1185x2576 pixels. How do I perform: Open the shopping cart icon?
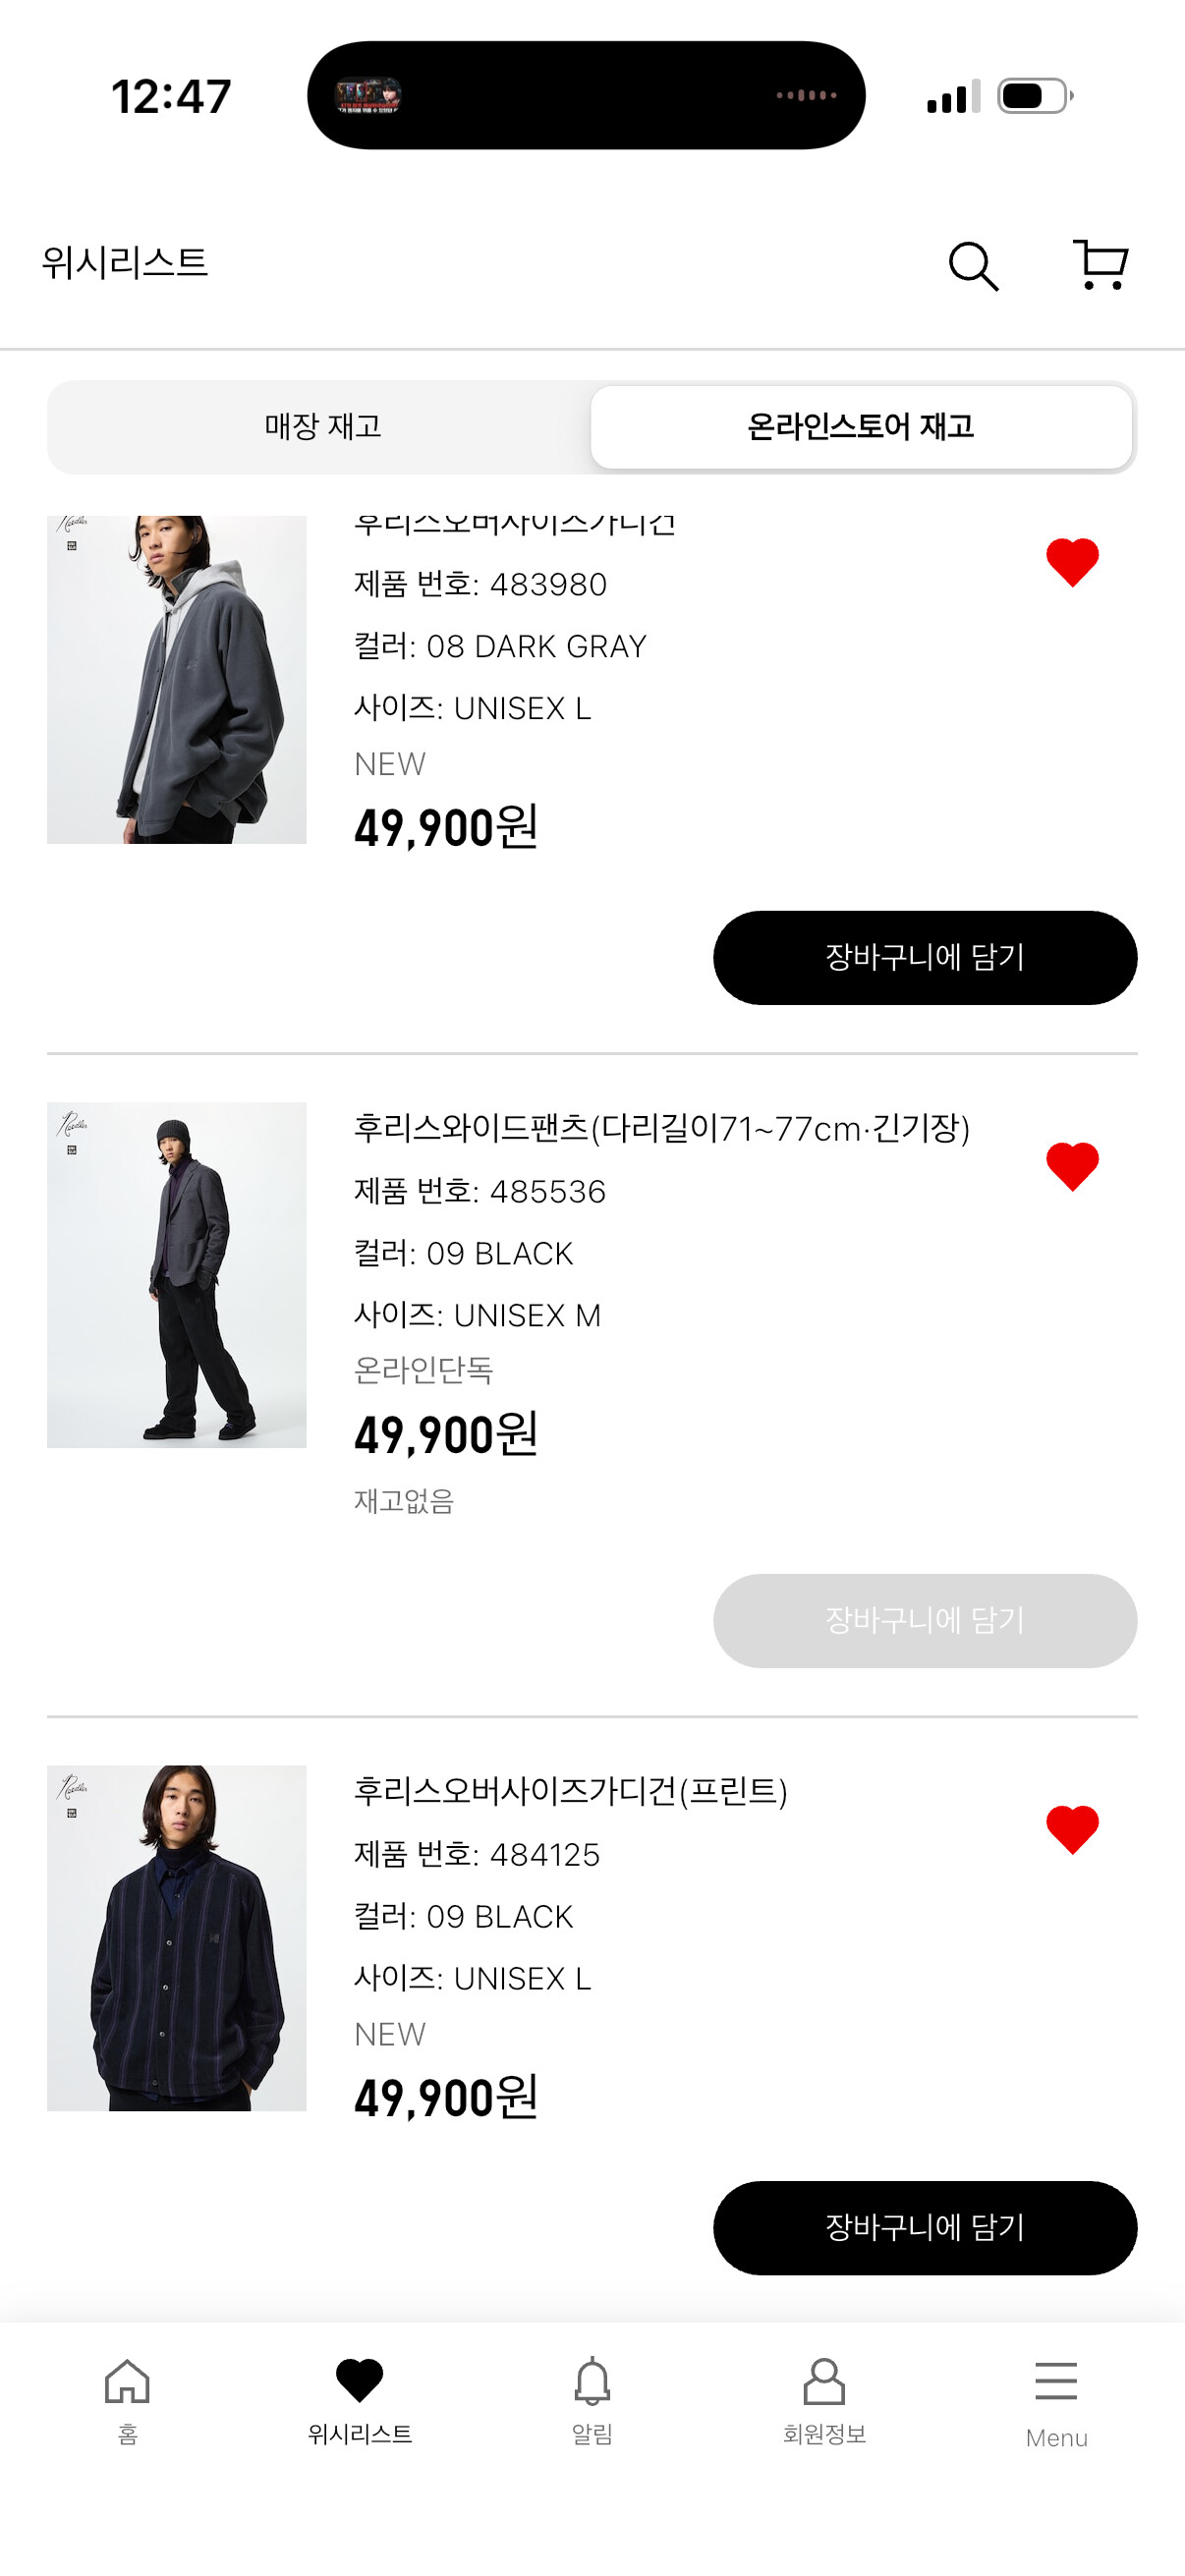pyautogui.click(x=1100, y=265)
